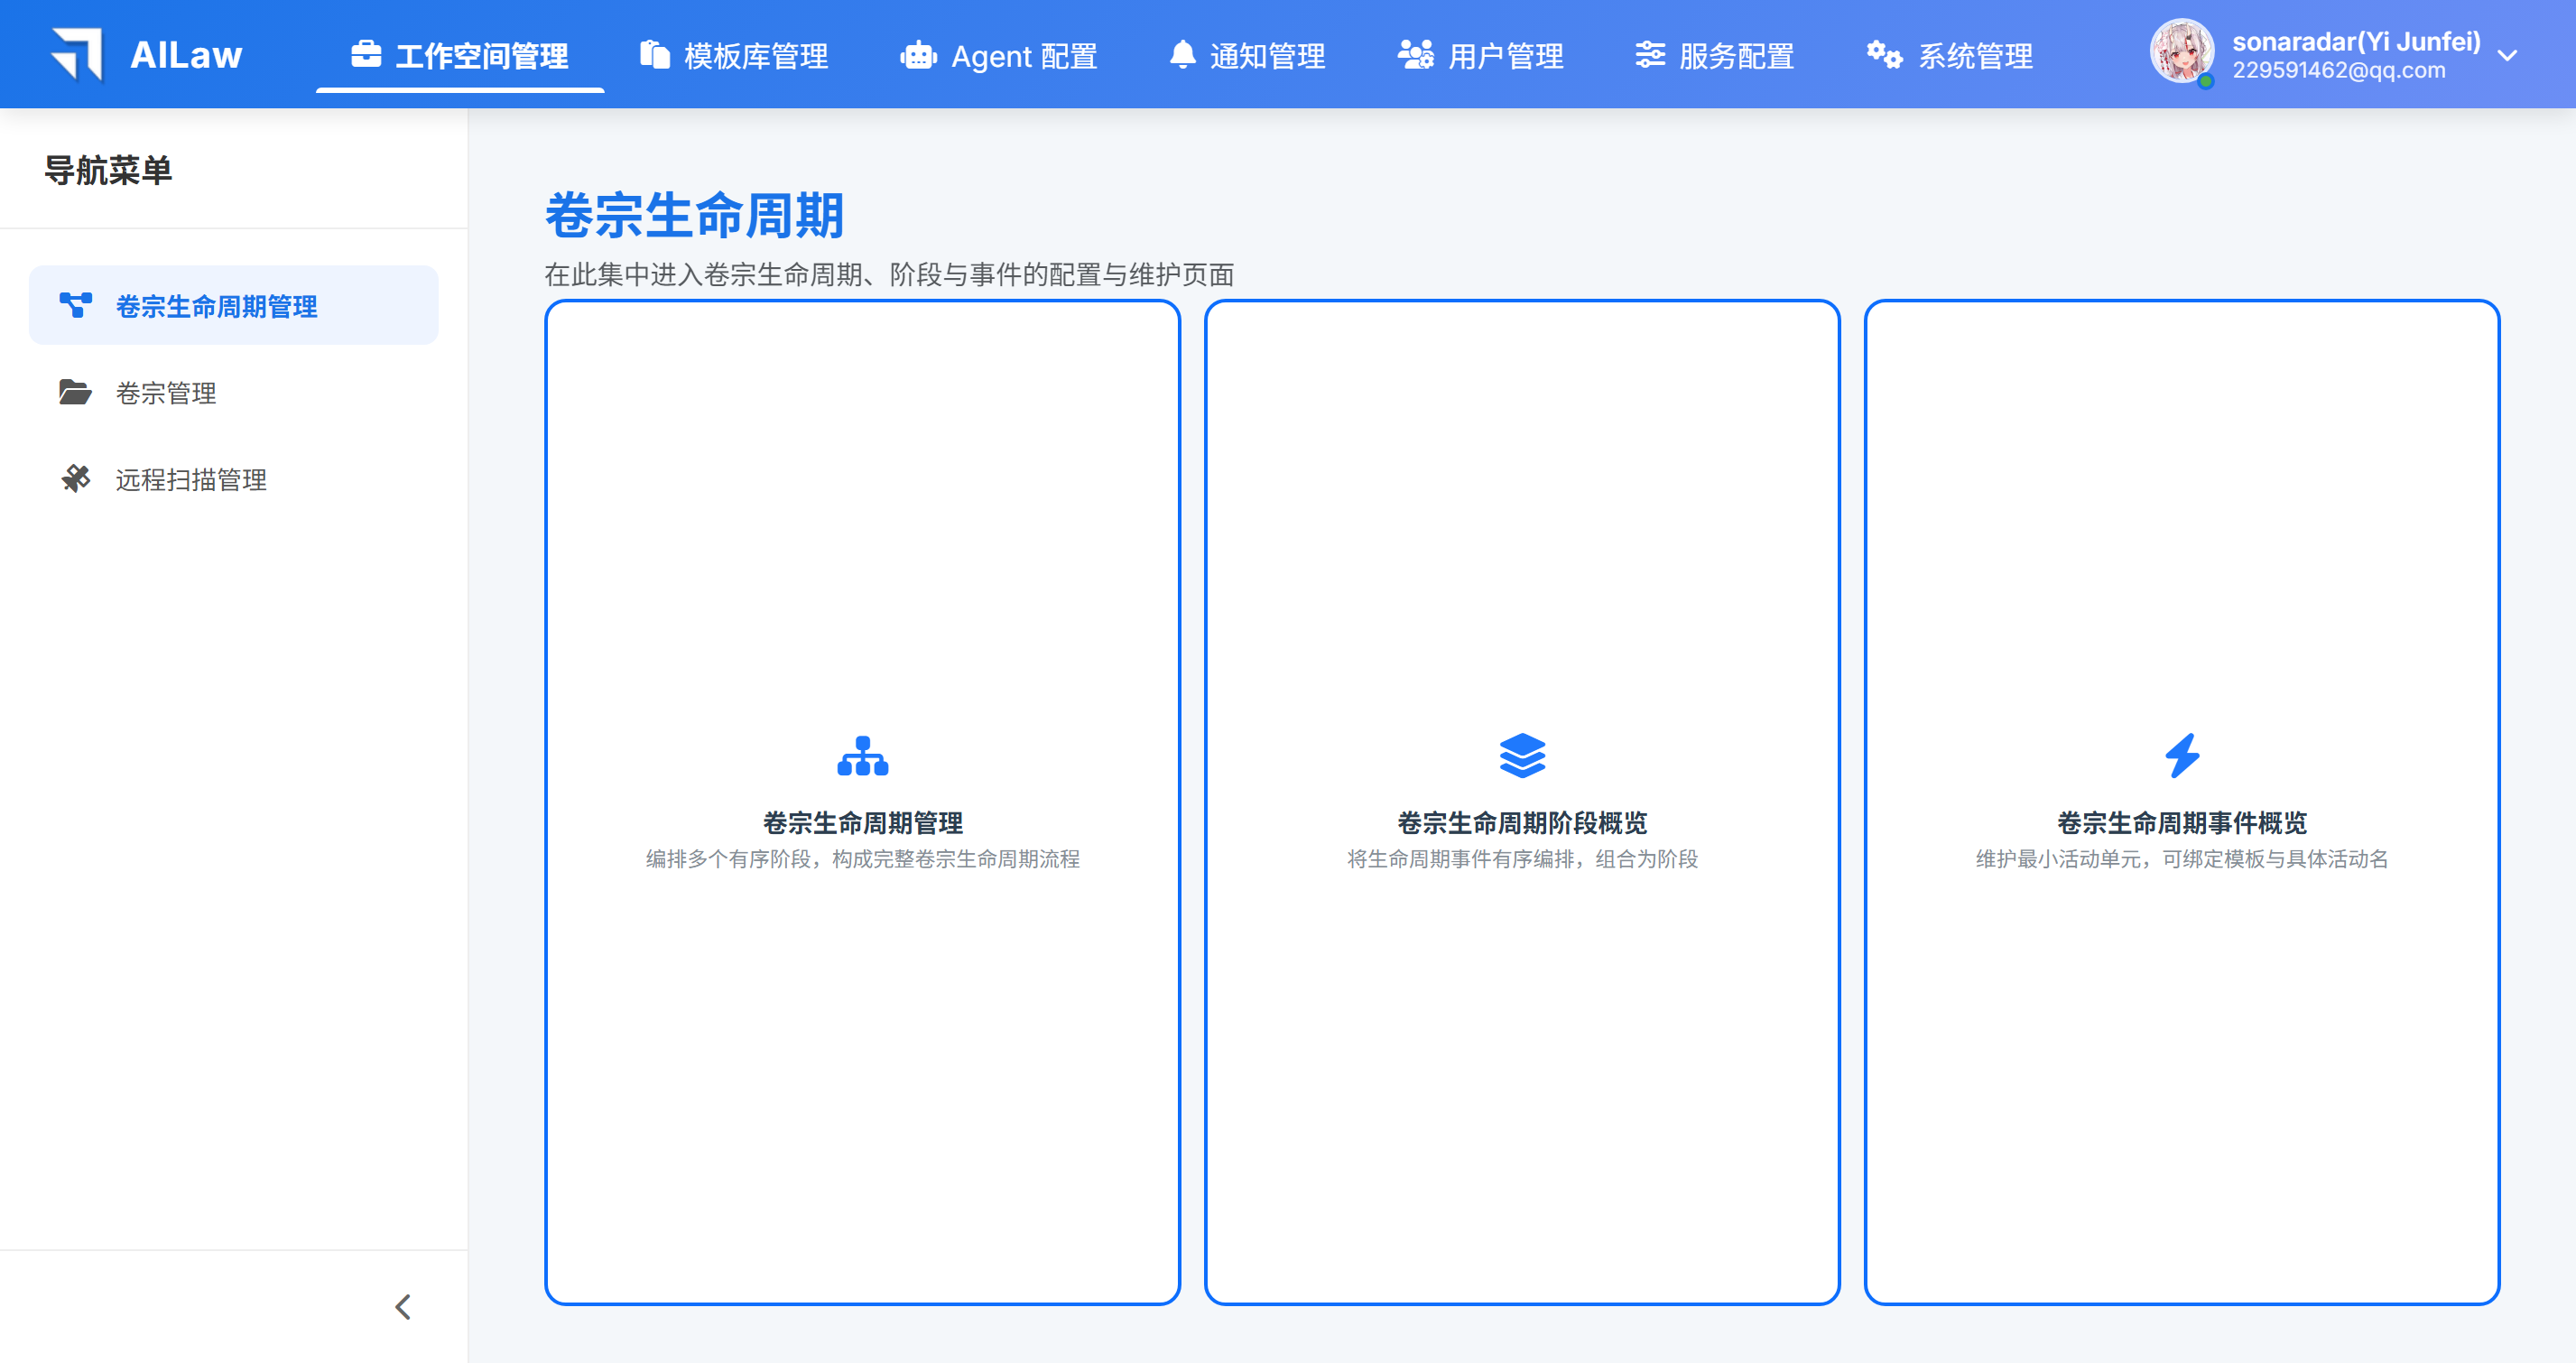Click the gears icon for 系统管理
The height and width of the screenshot is (1363, 2576).
click(1884, 54)
